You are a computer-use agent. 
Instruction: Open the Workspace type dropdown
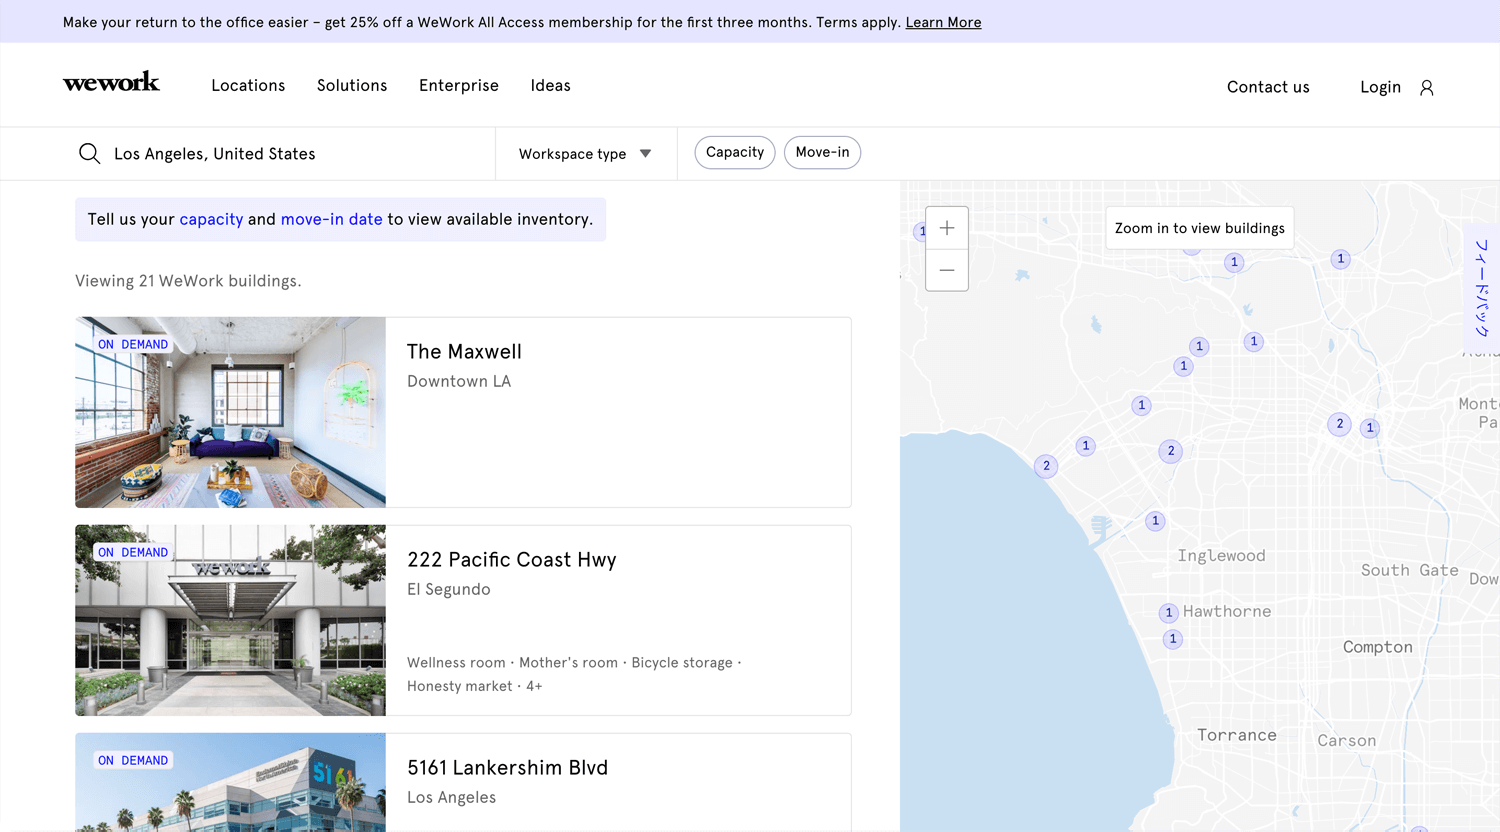tap(586, 154)
